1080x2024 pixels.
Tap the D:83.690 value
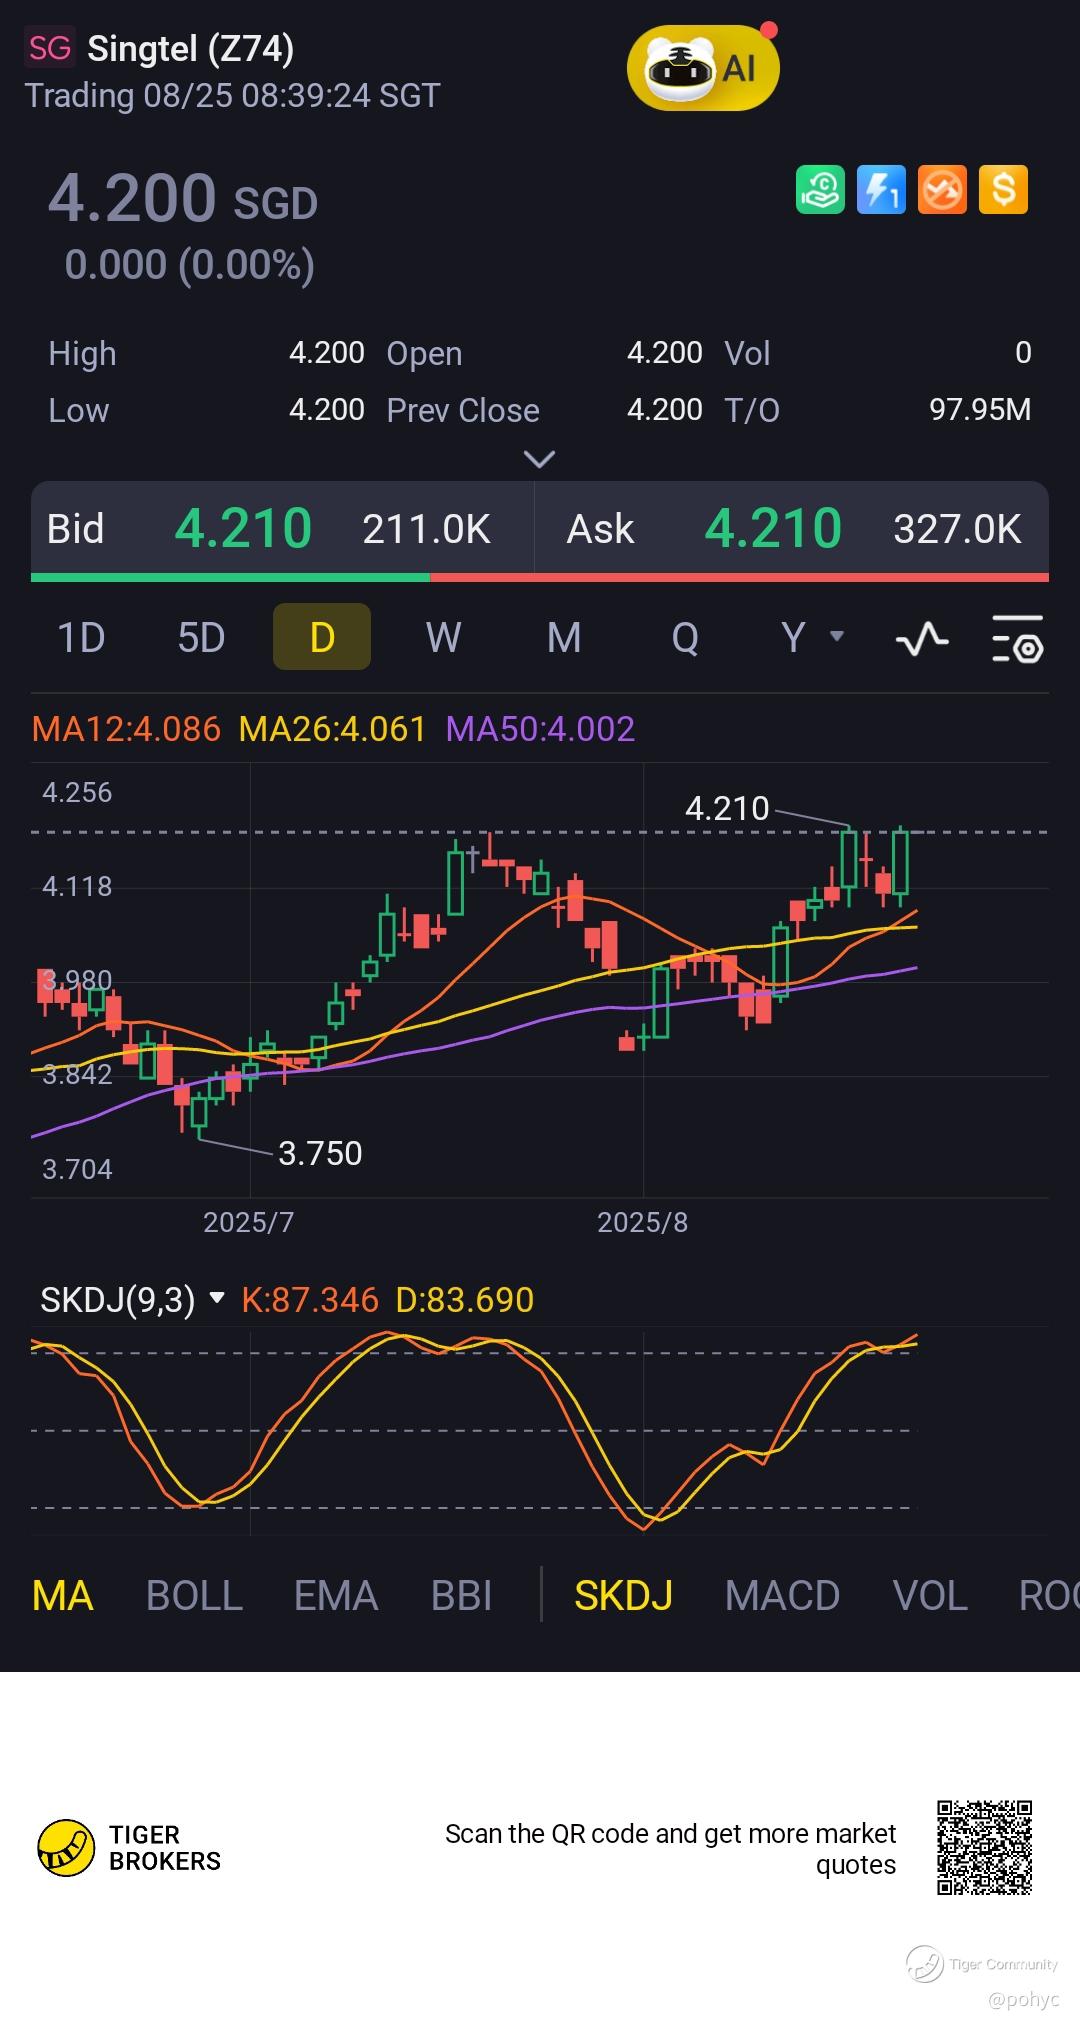[x=465, y=1300]
